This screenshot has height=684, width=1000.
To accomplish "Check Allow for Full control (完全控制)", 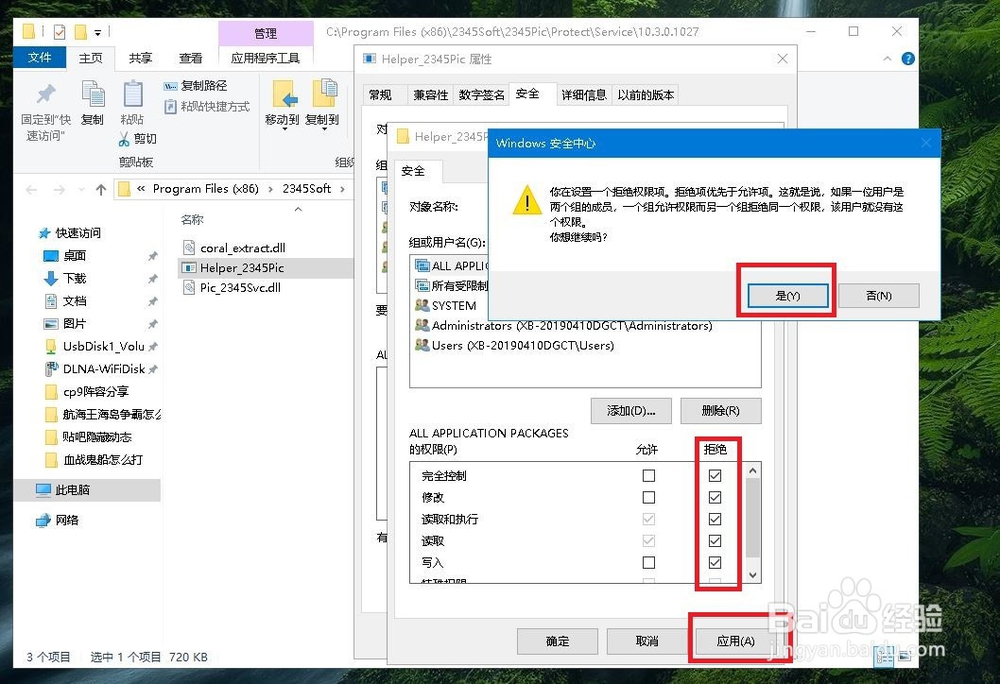I will (x=649, y=476).
